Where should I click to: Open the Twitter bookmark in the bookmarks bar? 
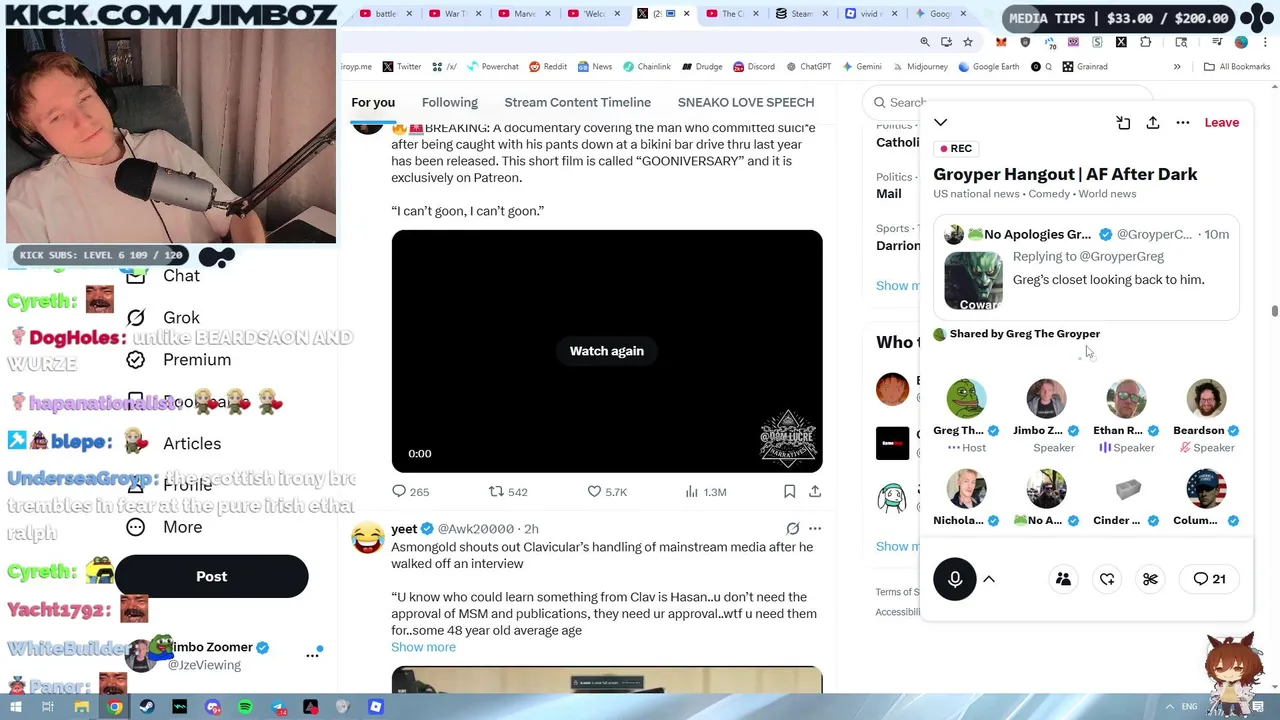pyautogui.click(x=401, y=67)
